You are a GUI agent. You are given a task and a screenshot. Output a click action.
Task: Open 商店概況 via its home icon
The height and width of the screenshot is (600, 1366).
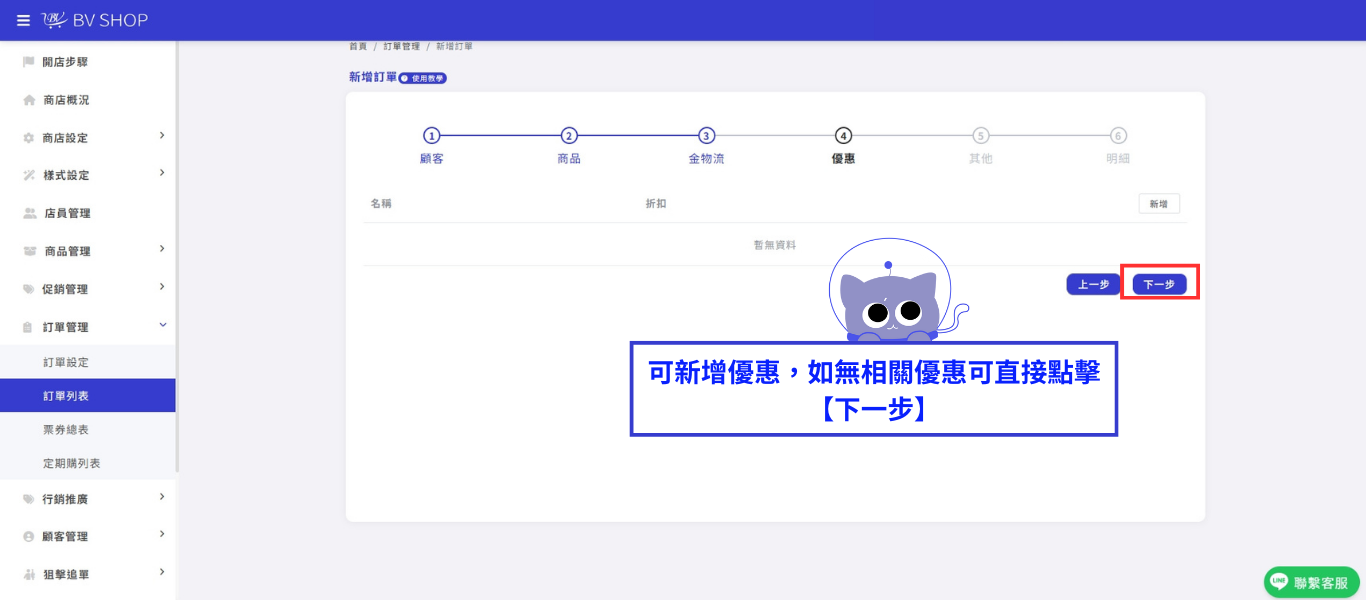[x=29, y=100]
